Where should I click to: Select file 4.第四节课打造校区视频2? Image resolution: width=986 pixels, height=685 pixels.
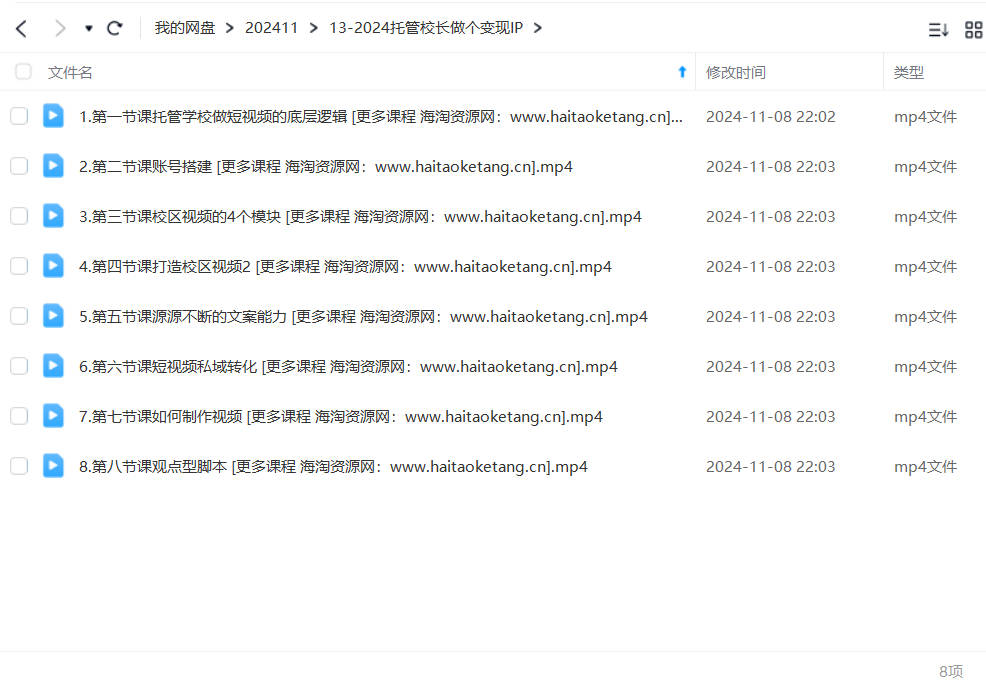pos(345,267)
